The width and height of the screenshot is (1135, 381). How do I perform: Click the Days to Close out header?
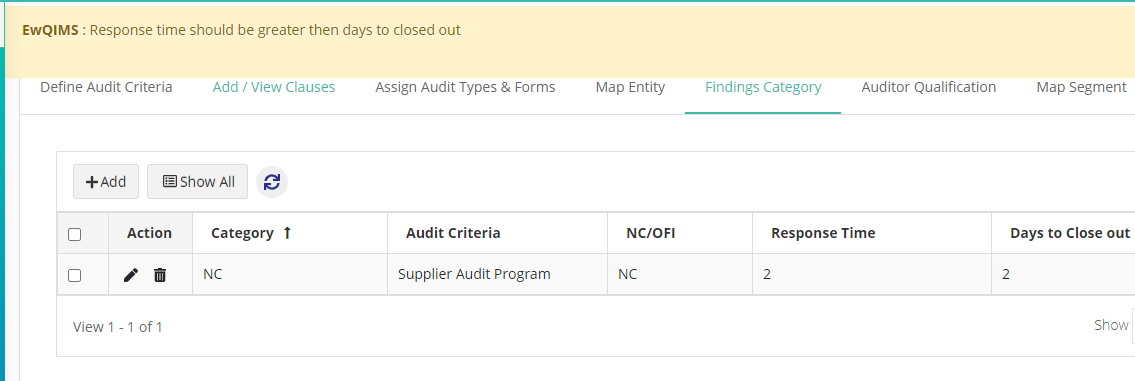coord(1070,233)
